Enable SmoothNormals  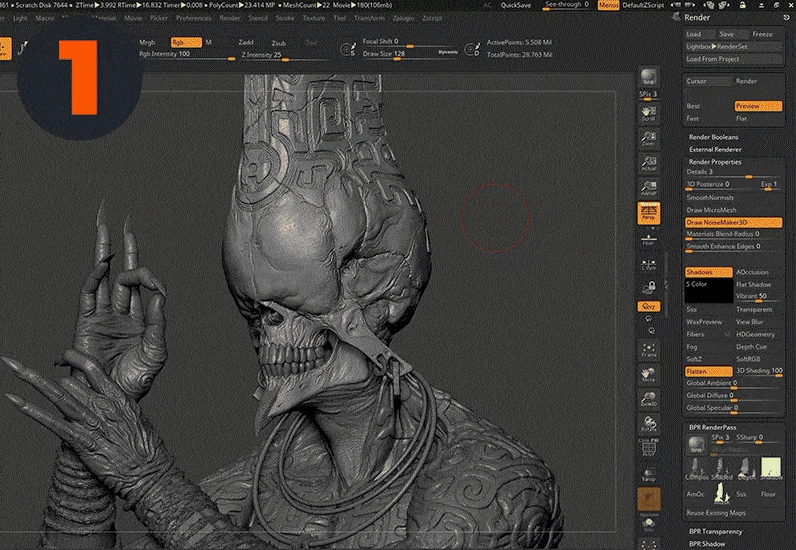click(710, 198)
